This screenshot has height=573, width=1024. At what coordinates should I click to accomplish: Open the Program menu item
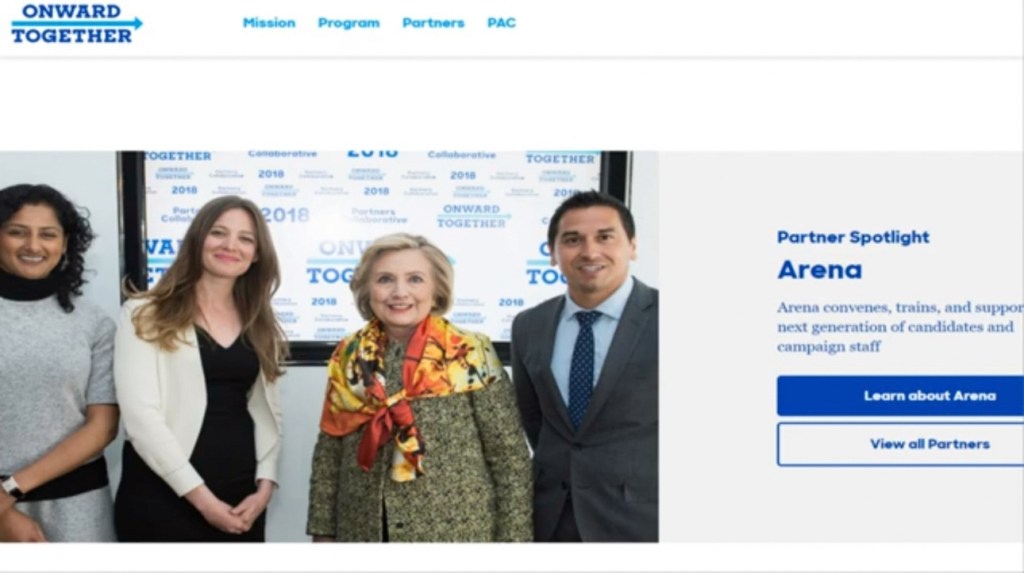(x=349, y=23)
